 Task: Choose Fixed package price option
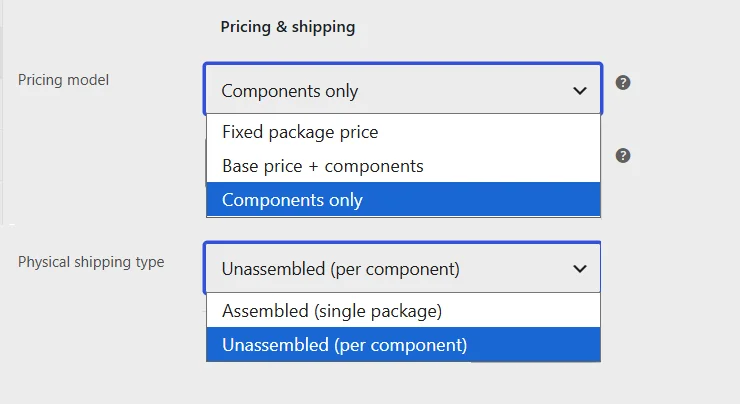(x=404, y=132)
